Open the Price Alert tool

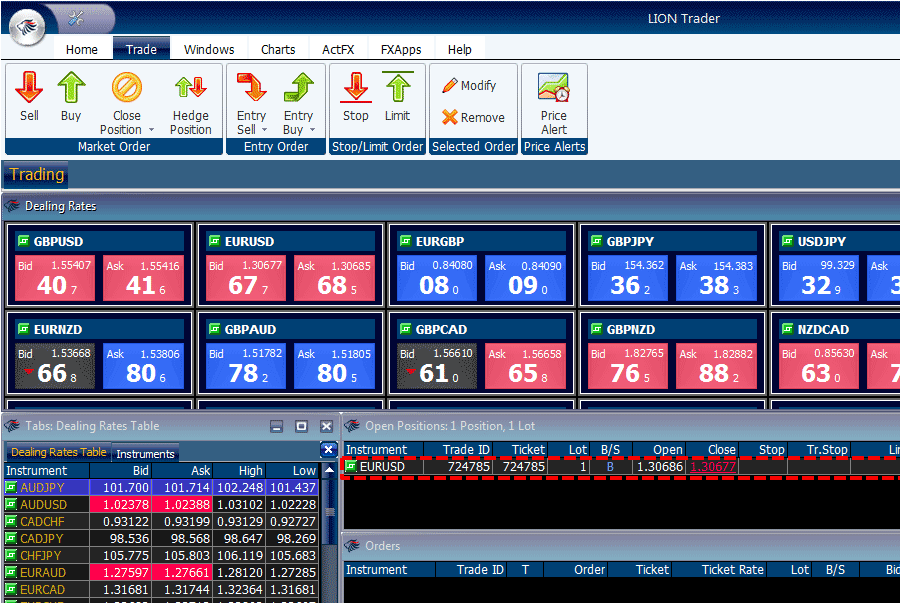tap(553, 103)
